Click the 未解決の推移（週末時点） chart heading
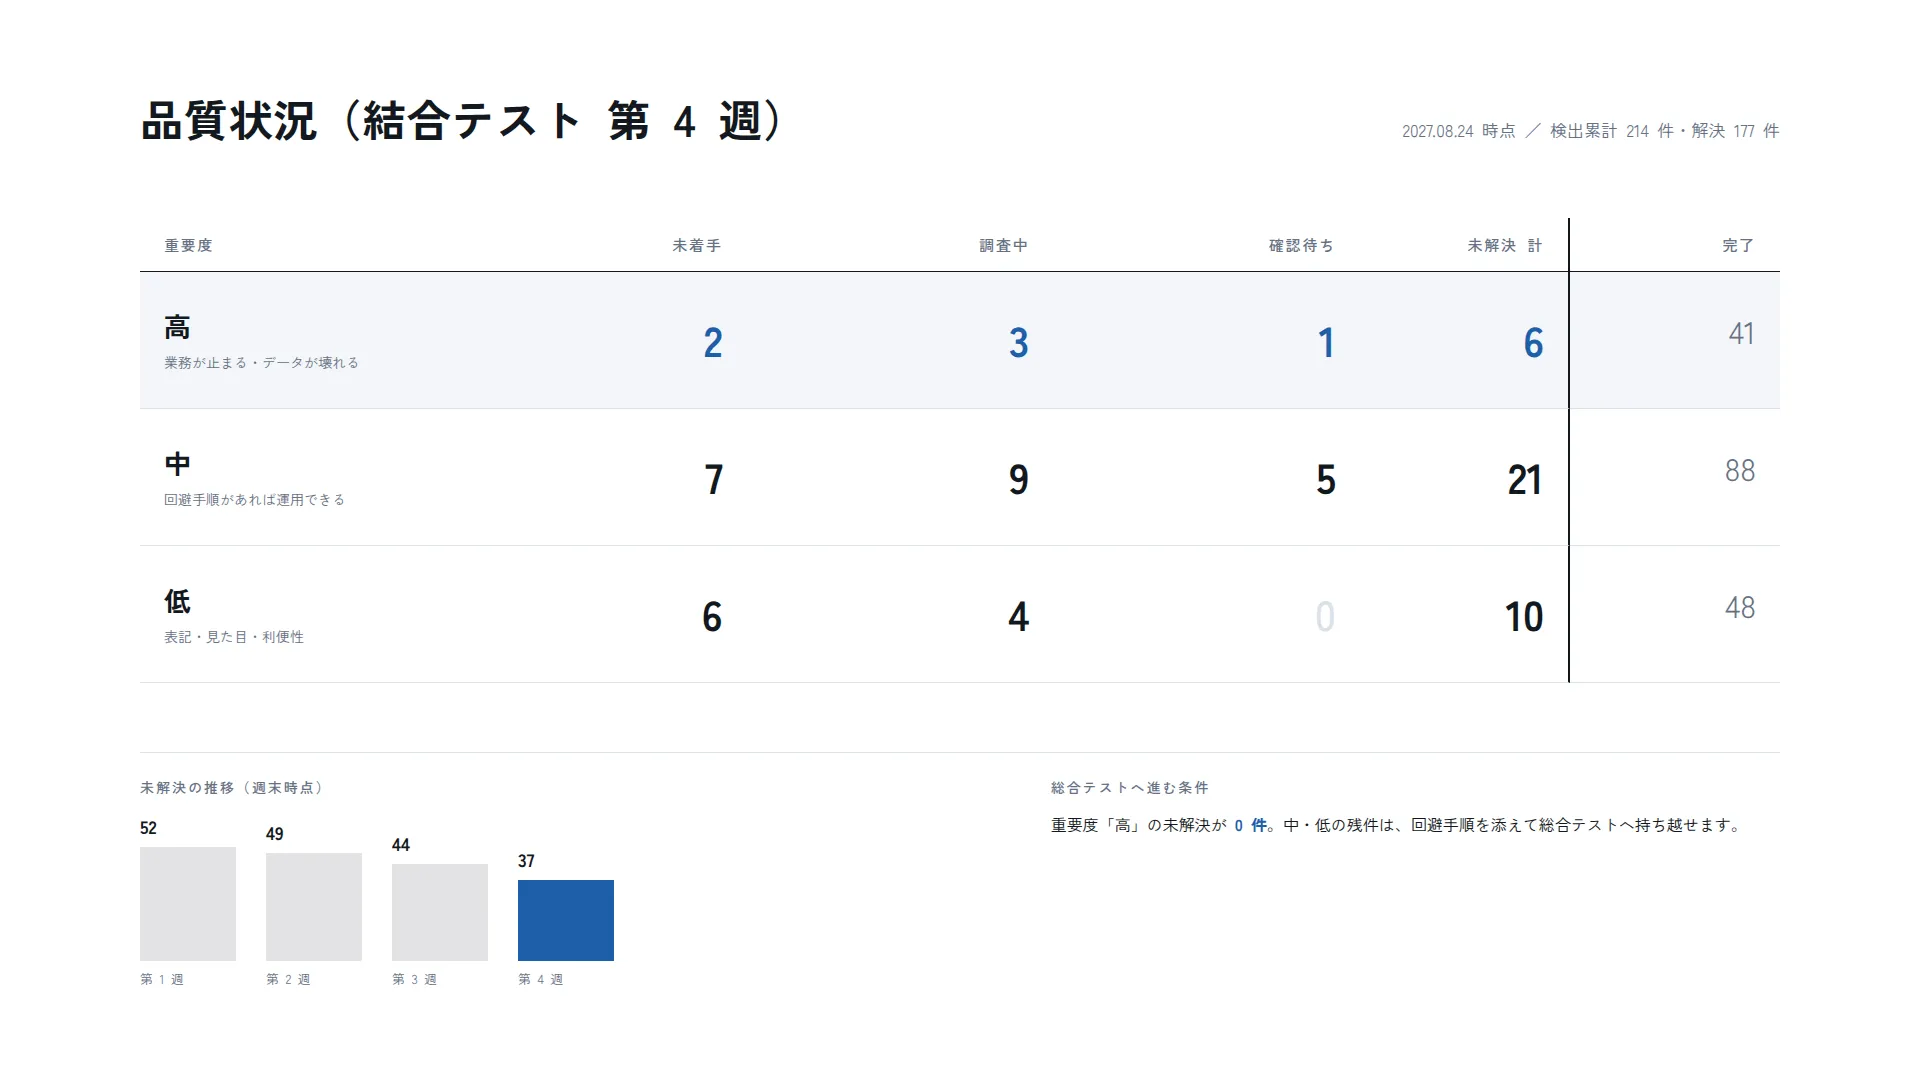The width and height of the screenshot is (1920, 1080). [x=233, y=788]
